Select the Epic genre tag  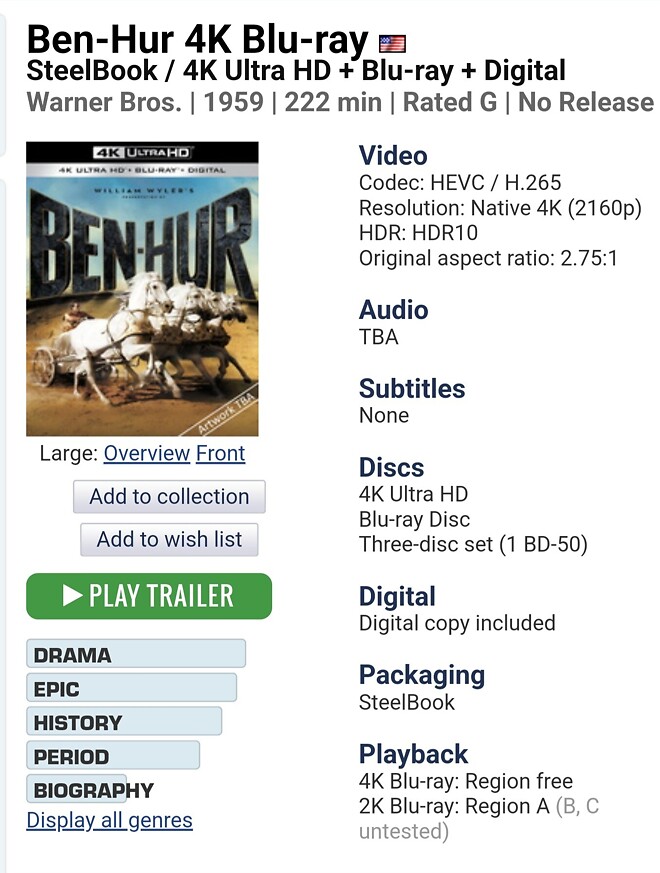[131, 688]
